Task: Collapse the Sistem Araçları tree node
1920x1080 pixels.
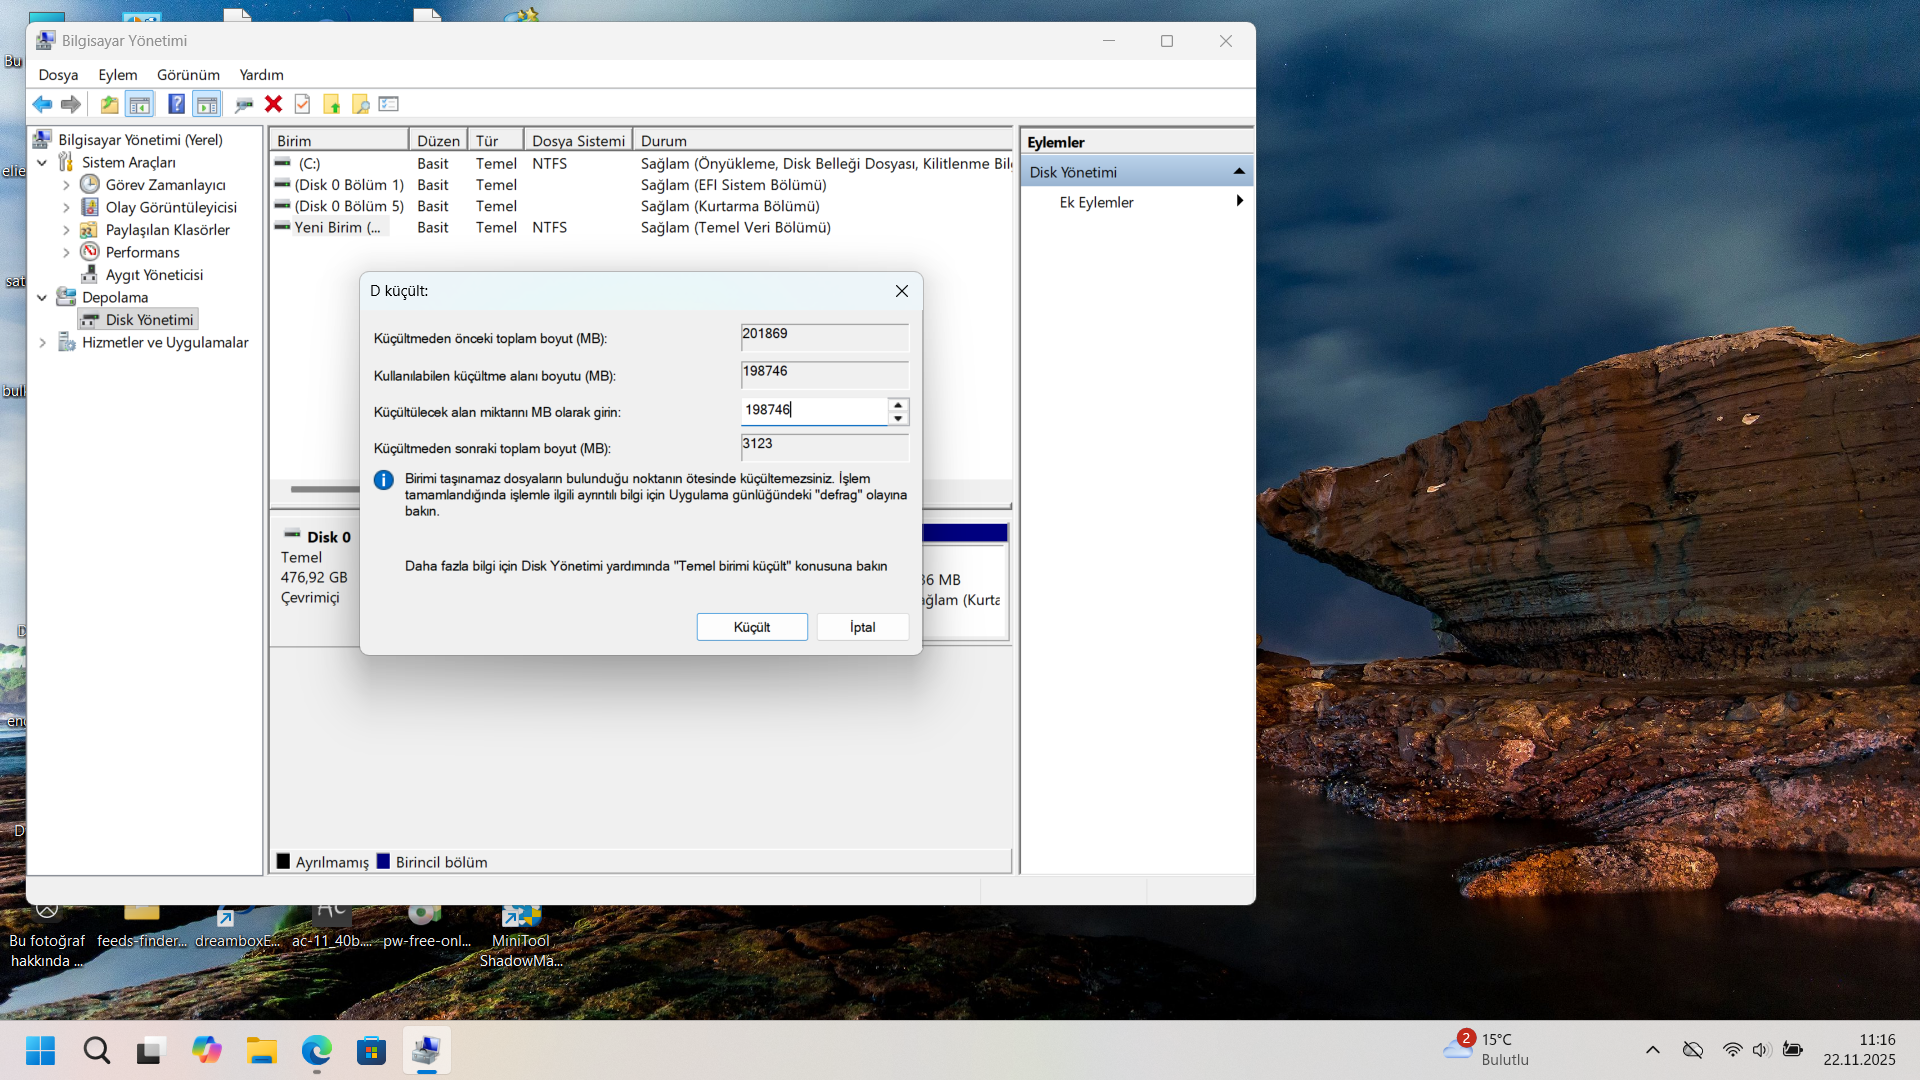Action: [x=42, y=162]
